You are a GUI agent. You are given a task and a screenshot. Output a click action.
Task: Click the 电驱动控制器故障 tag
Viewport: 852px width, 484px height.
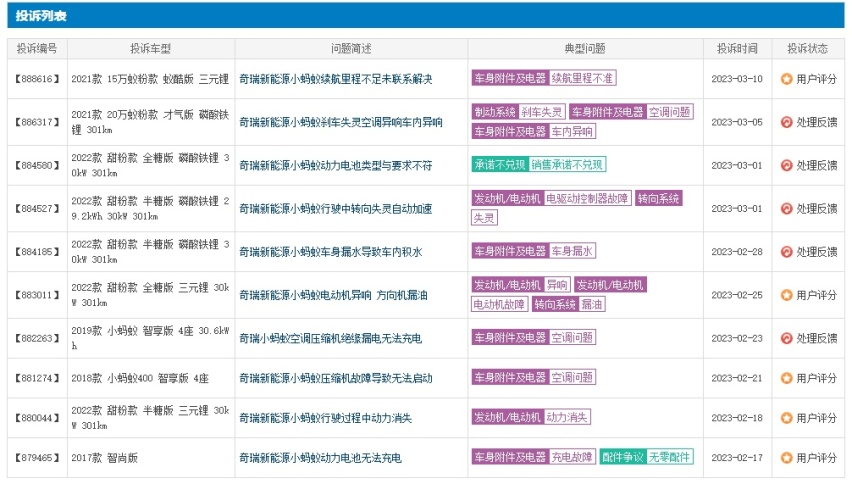click(x=587, y=198)
